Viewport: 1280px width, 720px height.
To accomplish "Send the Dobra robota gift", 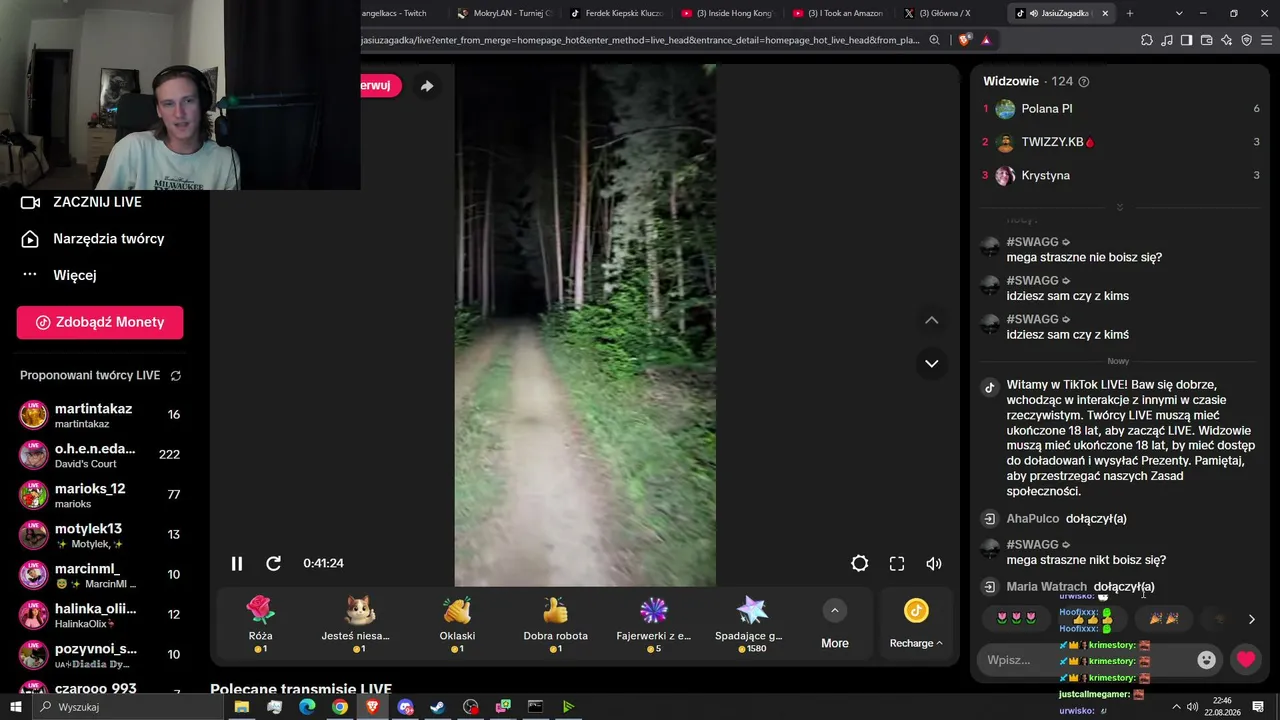I will [x=555, y=624].
